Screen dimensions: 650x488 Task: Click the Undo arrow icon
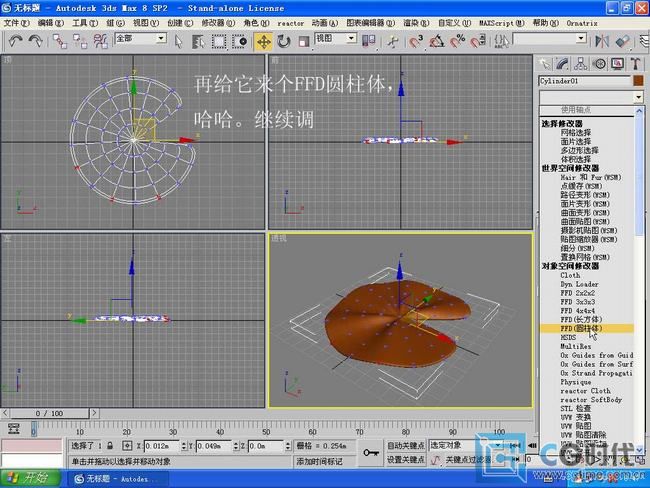point(16,41)
